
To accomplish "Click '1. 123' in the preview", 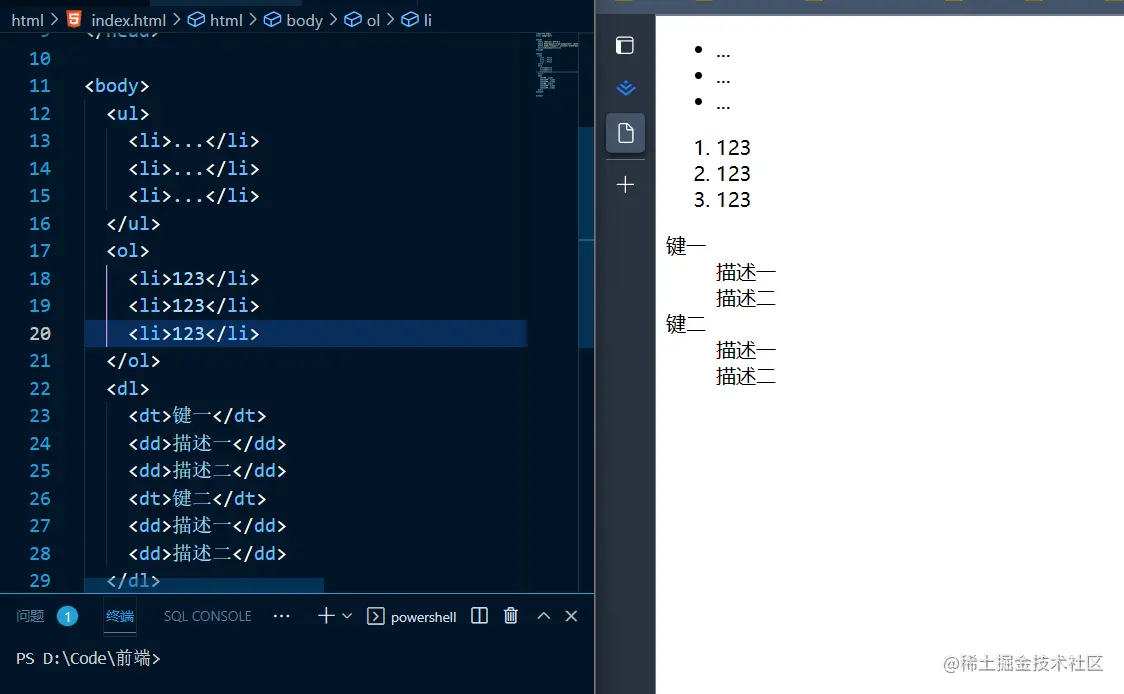I will (722, 148).
